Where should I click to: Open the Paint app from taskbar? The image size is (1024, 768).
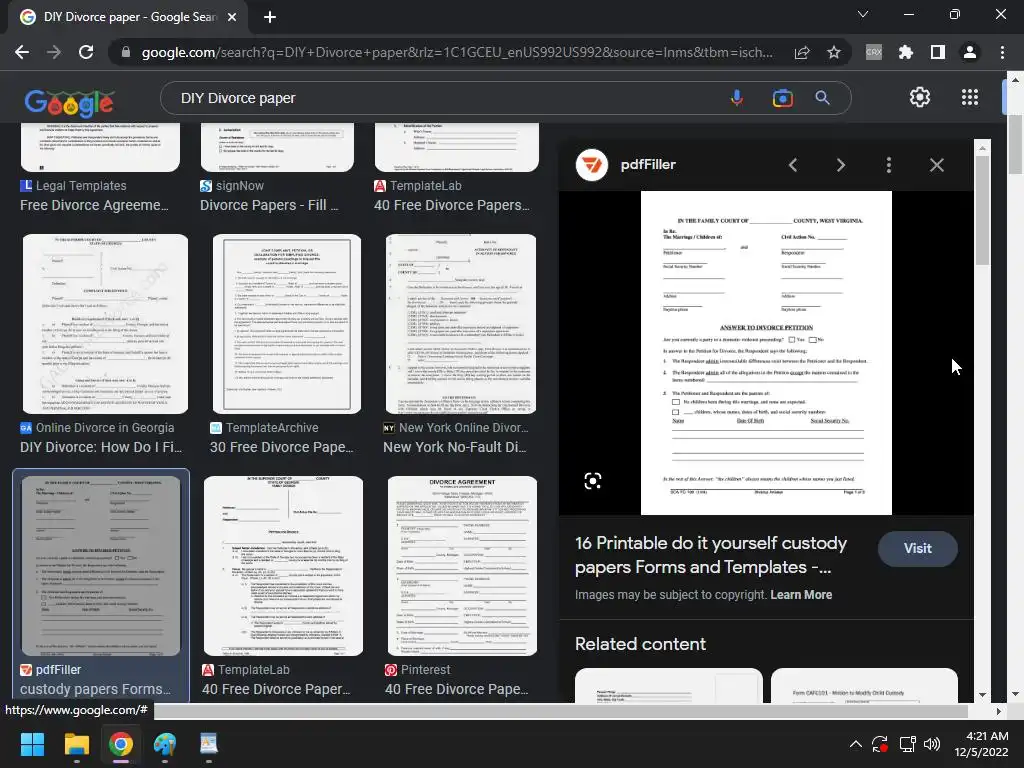click(x=165, y=744)
